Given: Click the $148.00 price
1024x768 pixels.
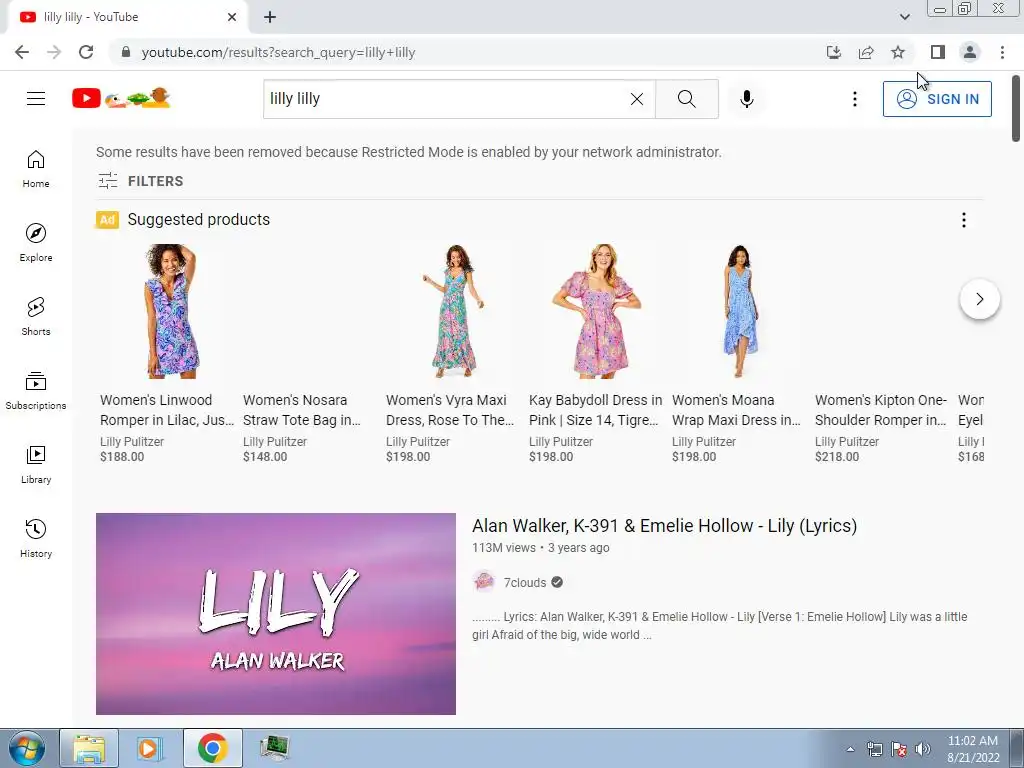Looking at the screenshot, I should (264, 456).
